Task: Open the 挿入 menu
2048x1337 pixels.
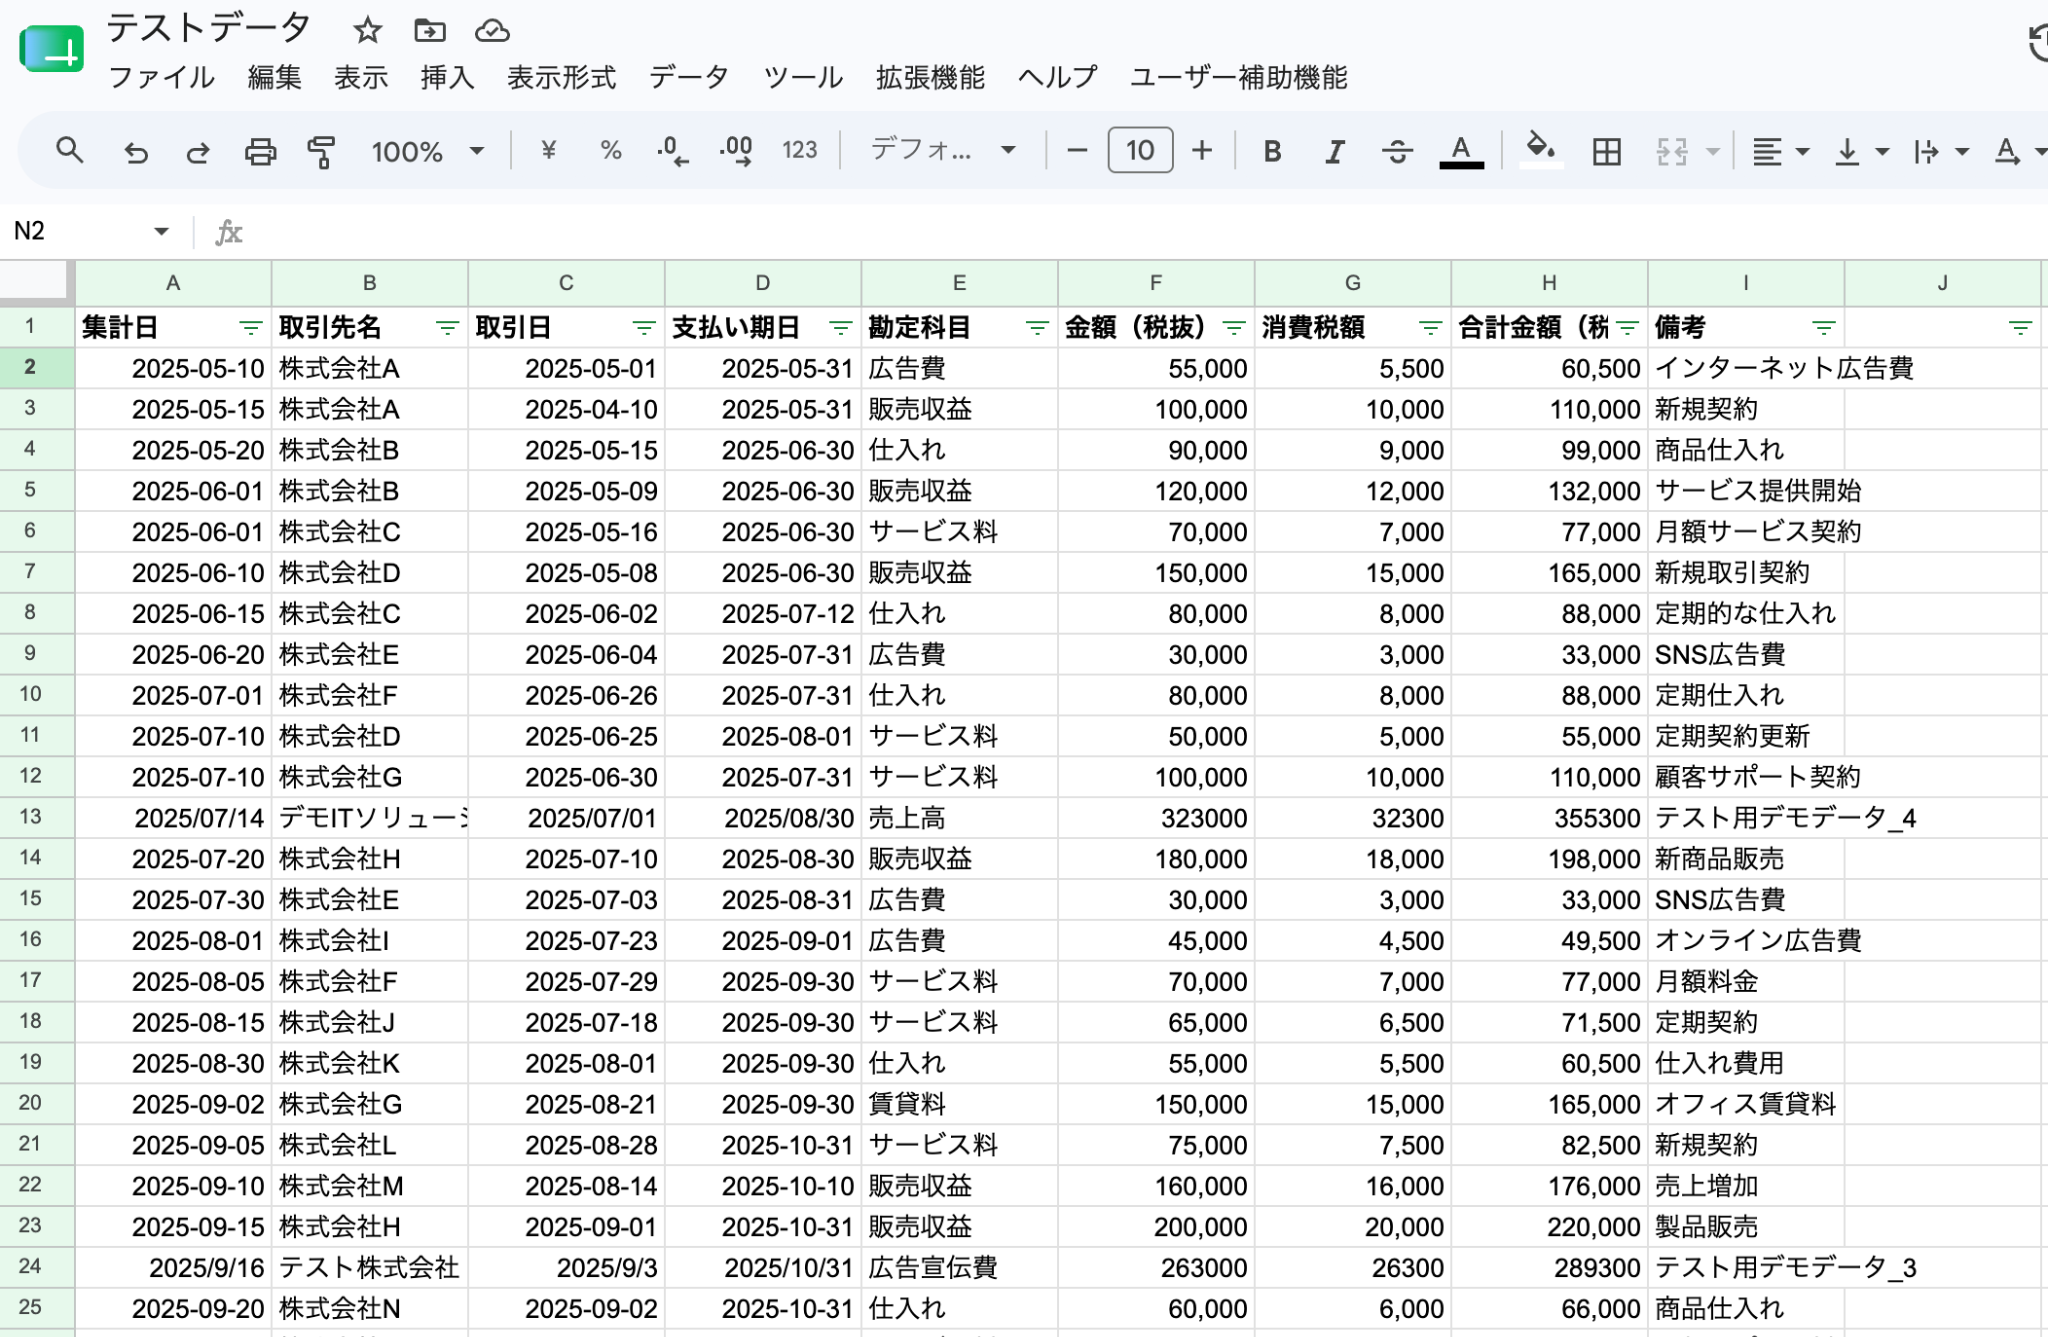Action: (447, 77)
